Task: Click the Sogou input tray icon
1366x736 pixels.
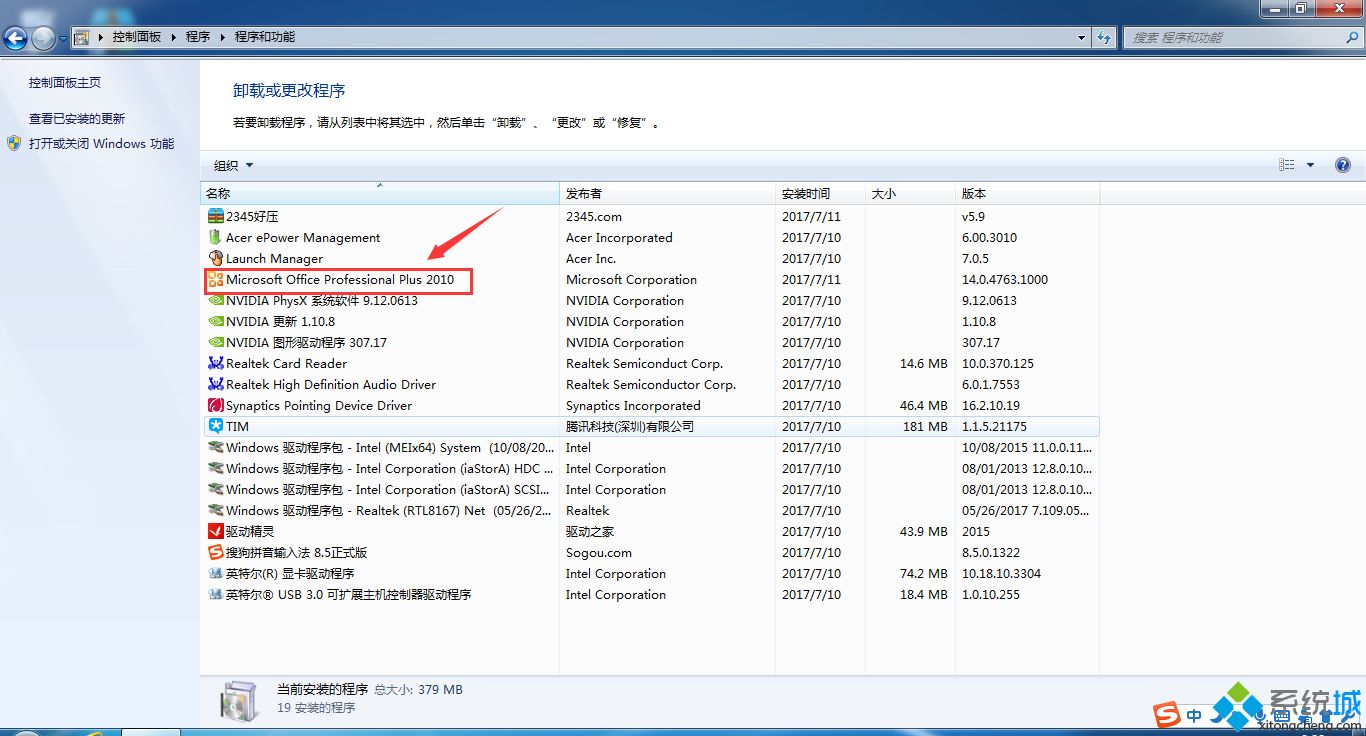Action: pos(1166,715)
